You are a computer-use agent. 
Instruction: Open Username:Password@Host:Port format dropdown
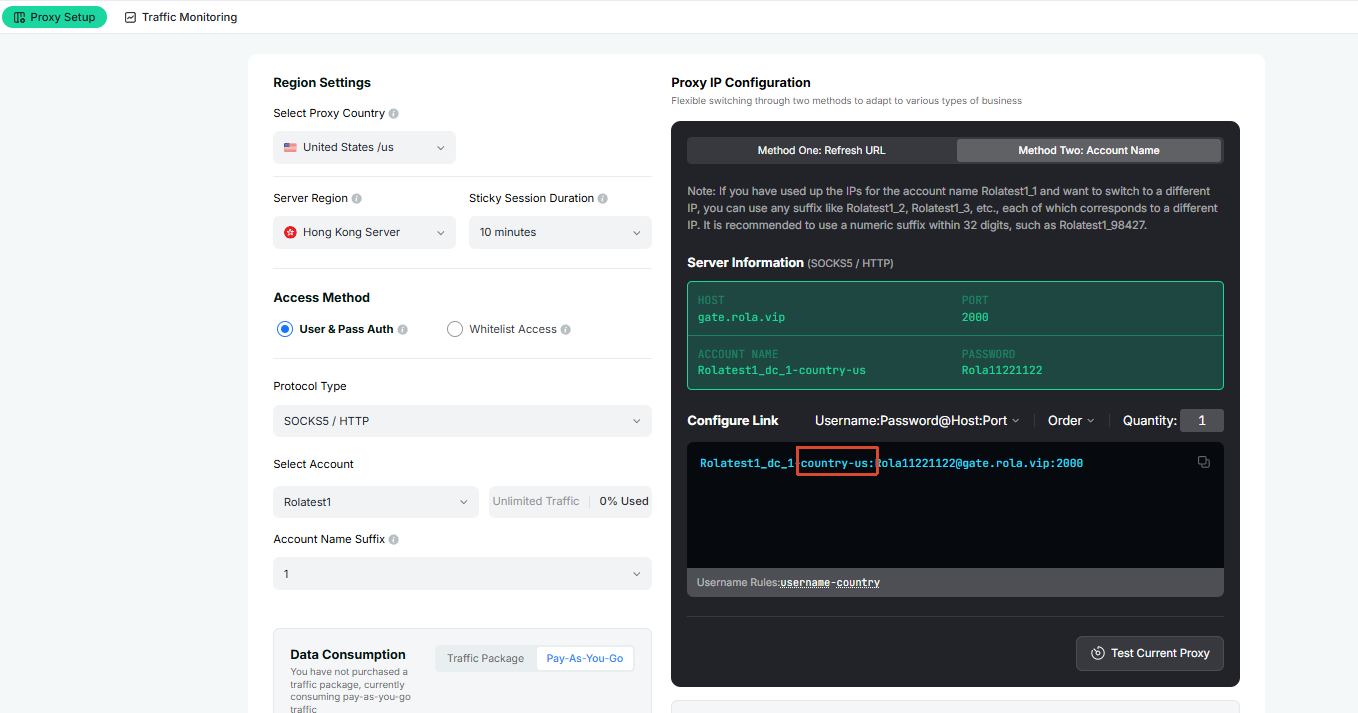pos(917,421)
